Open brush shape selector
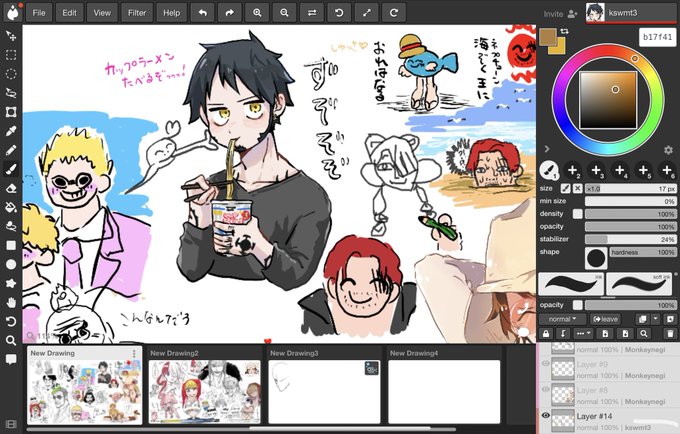The height and width of the screenshot is (434, 680). [596, 258]
